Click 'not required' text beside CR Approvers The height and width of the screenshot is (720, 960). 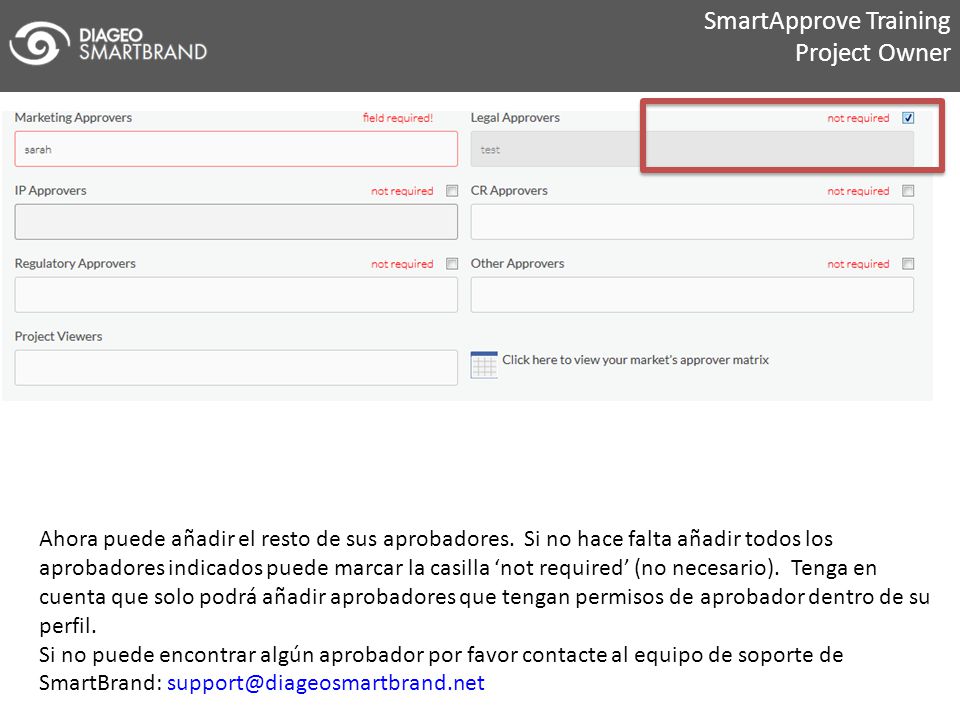tap(858, 191)
